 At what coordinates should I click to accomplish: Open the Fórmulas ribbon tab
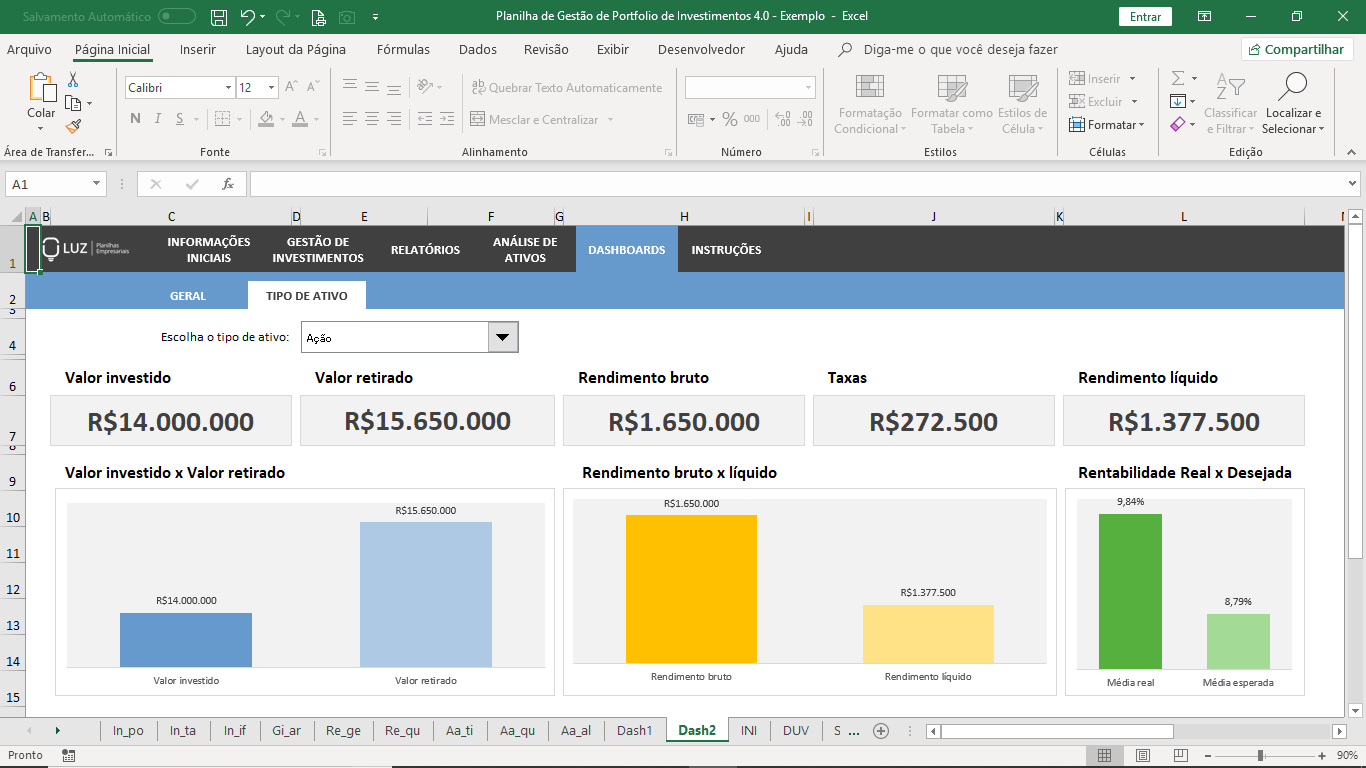pos(403,49)
